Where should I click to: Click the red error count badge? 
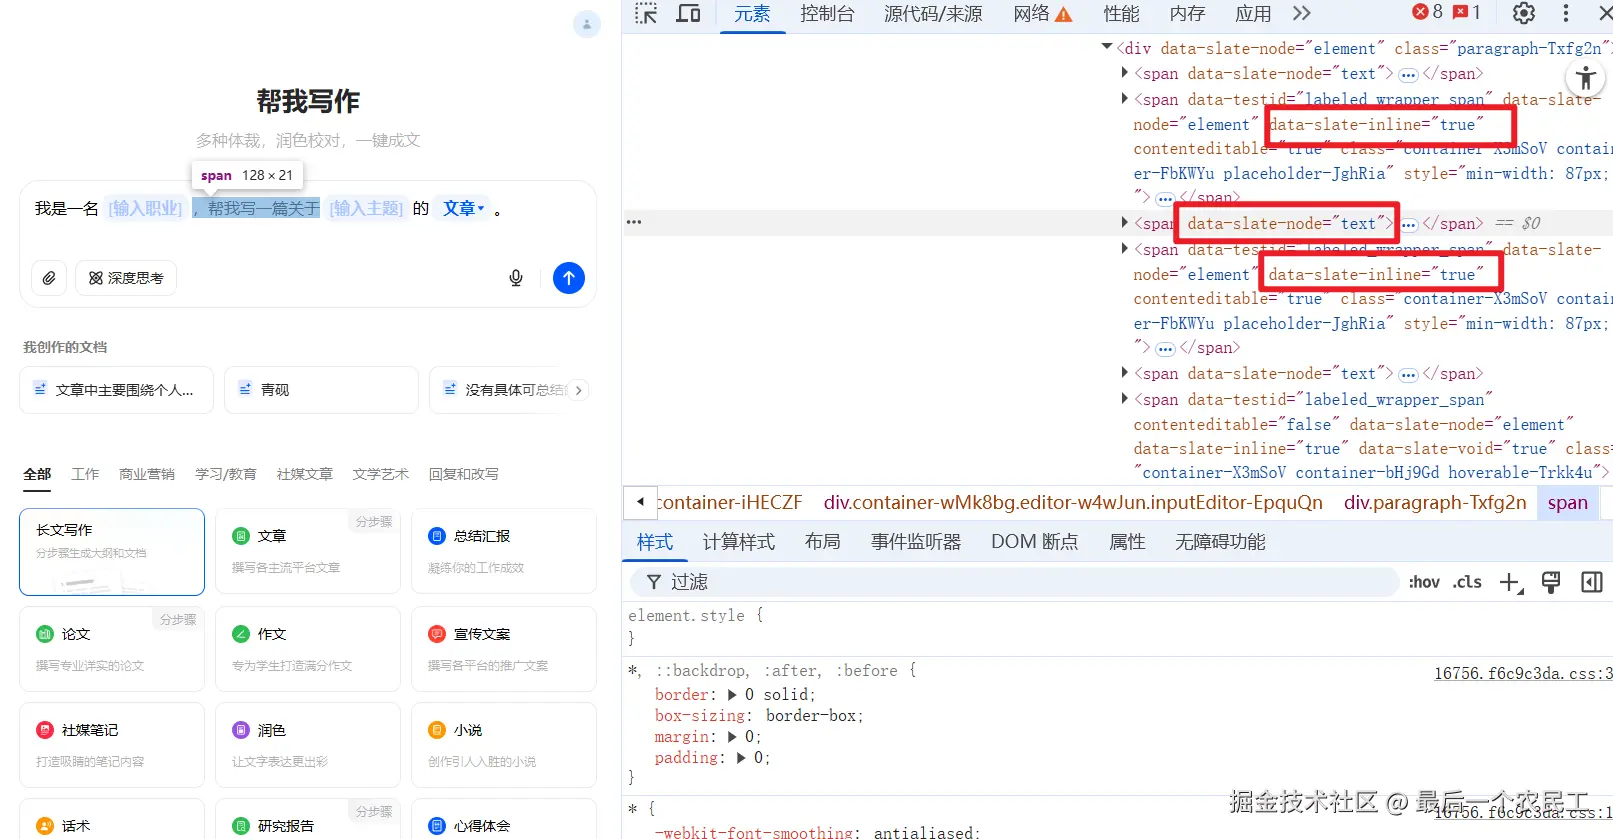click(x=1427, y=12)
